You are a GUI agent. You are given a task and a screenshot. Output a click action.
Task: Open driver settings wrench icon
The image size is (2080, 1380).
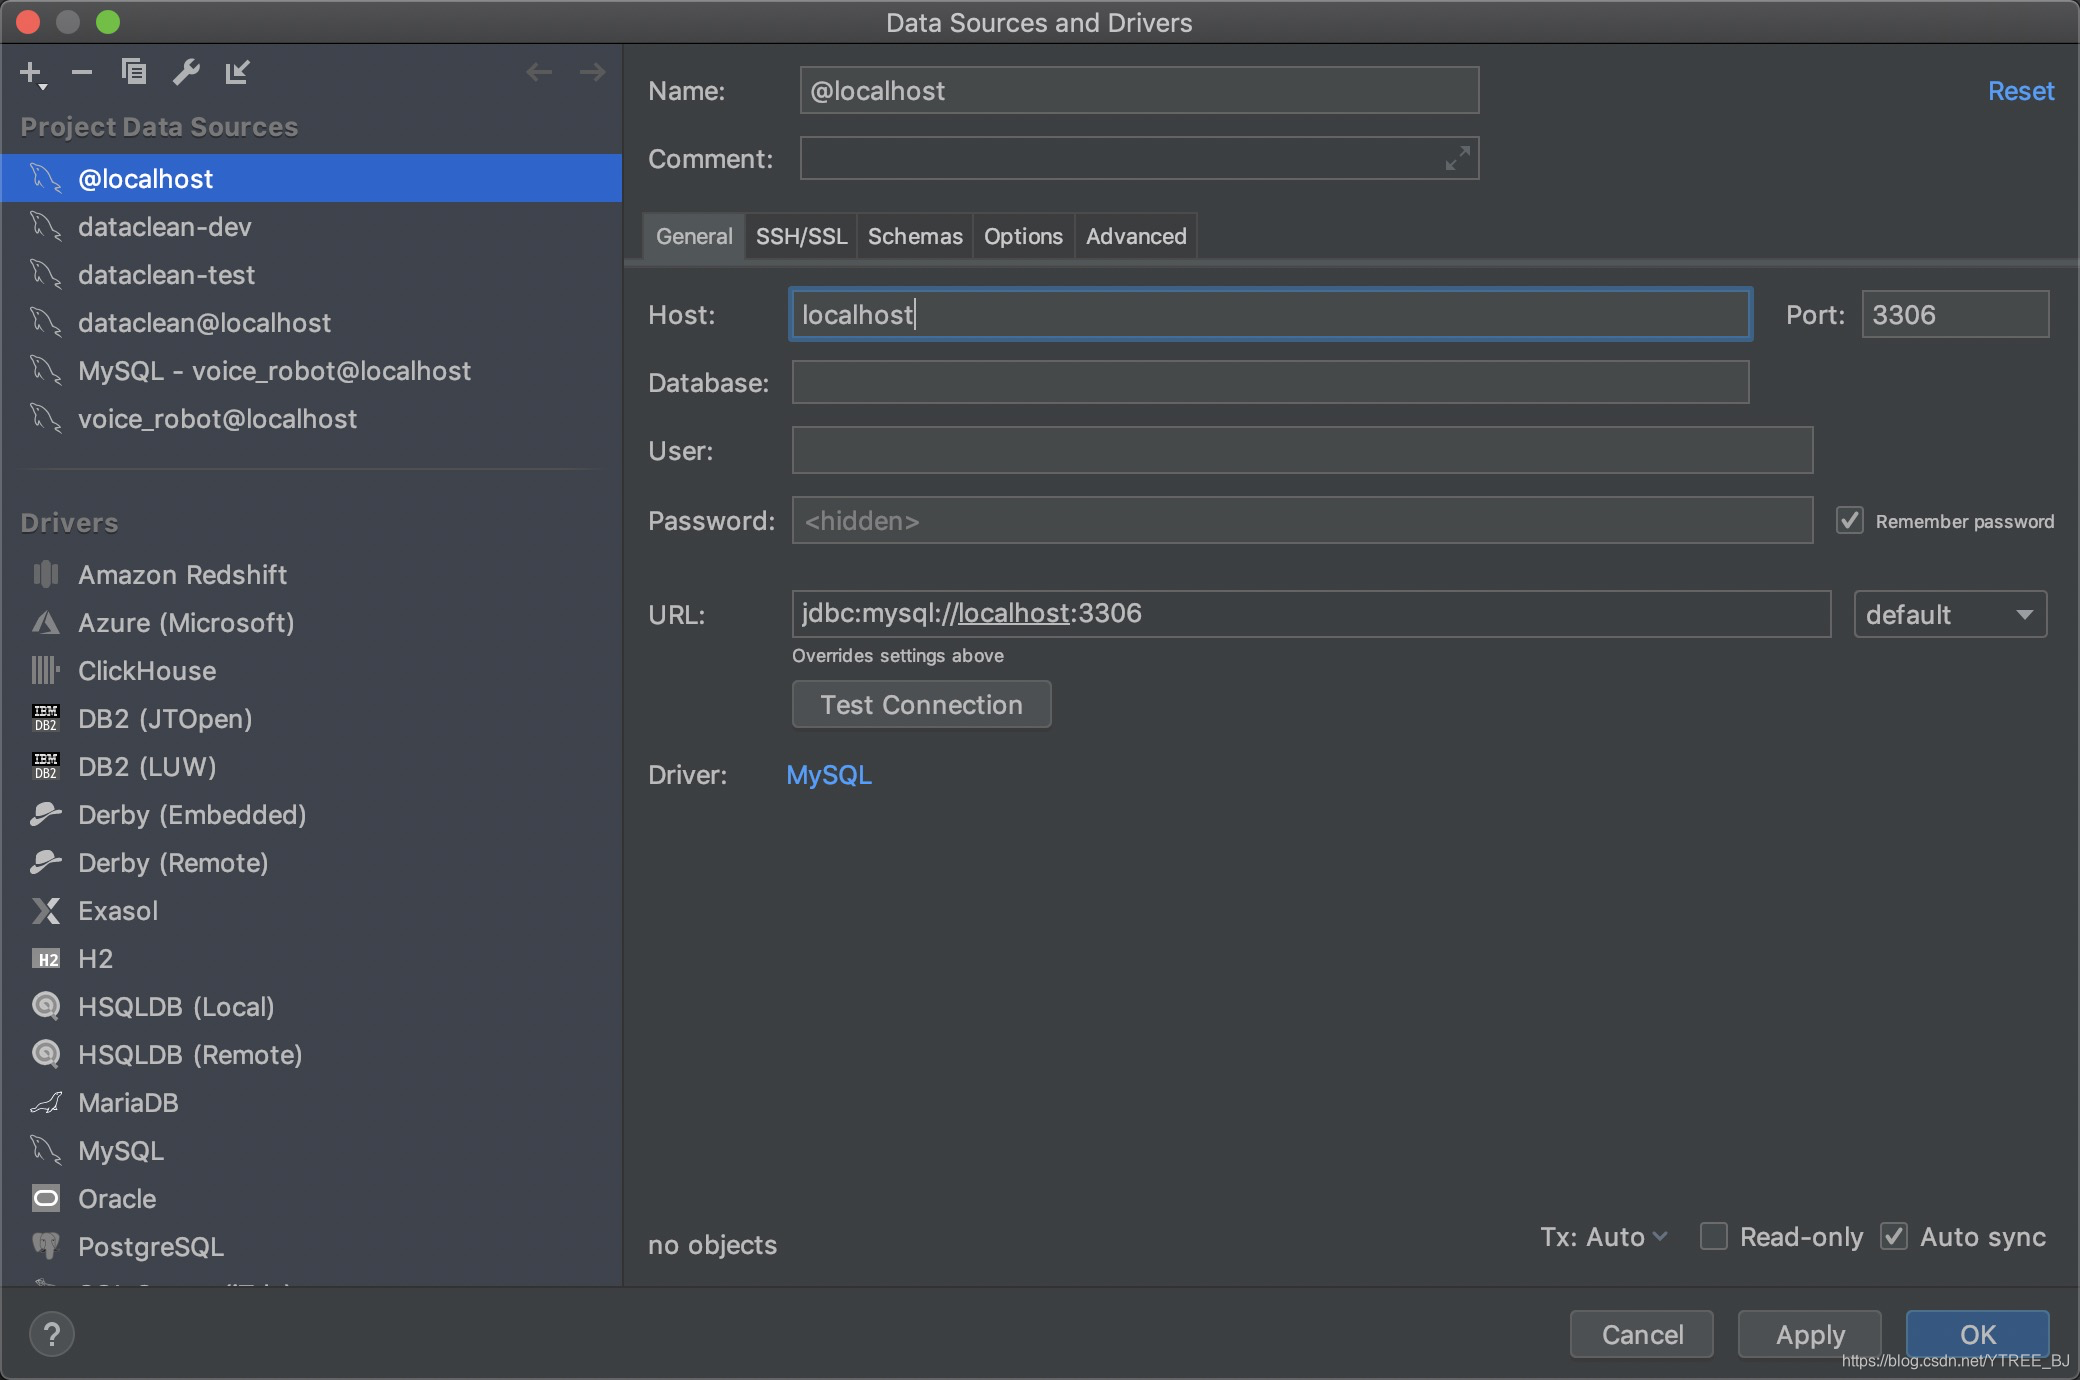(x=186, y=72)
